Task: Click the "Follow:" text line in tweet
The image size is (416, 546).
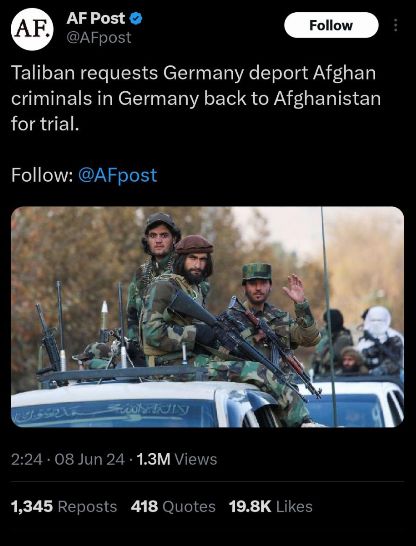Action: pos(42,175)
